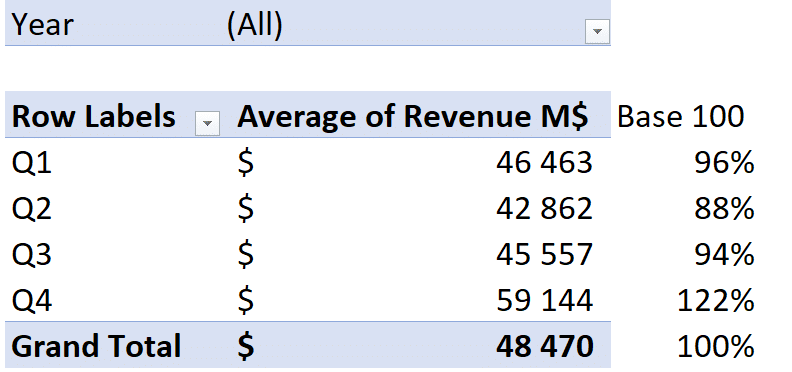Image resolution: width=792 pixels, height=372 pixels.
Task: Click the Q3 revenue value 45 557
Action: point(544,254)
